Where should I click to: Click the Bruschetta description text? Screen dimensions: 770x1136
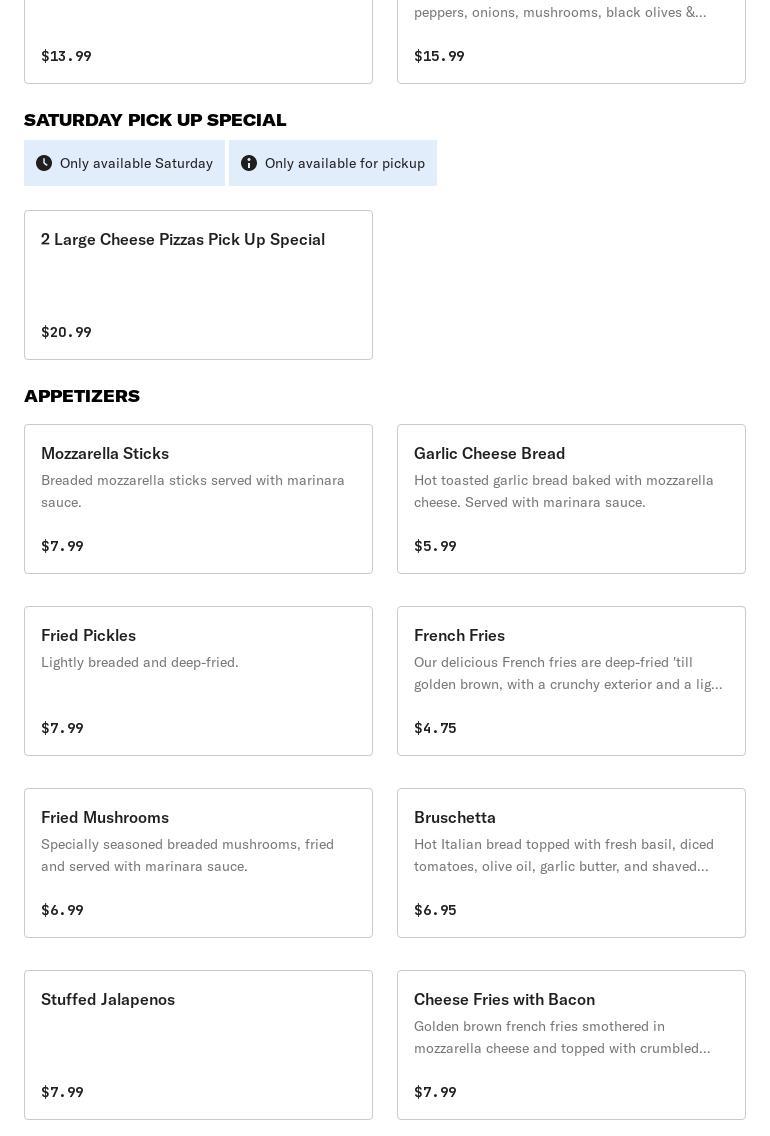pos(564,855)
